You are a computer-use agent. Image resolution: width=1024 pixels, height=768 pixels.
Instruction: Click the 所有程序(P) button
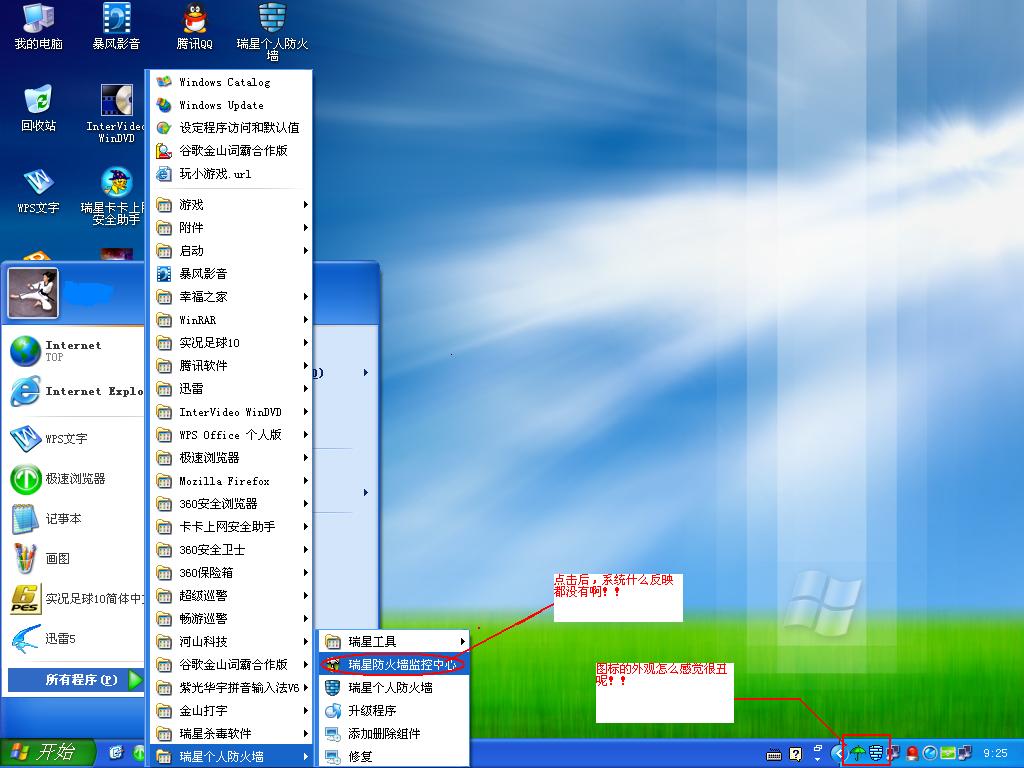(x=75, y=680)
